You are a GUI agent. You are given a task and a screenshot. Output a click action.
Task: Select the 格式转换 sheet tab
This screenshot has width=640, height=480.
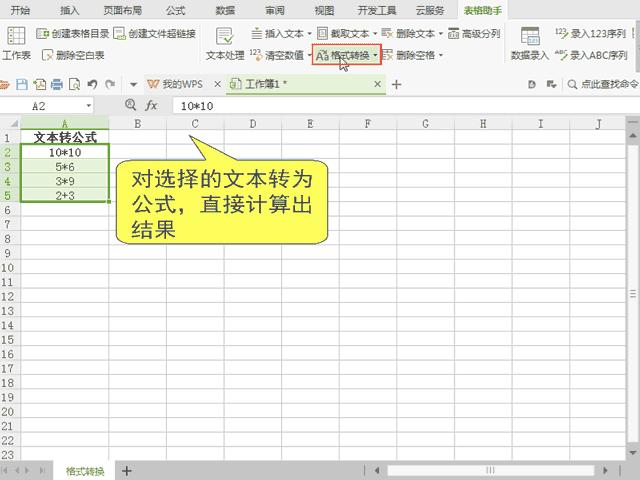click(85, 471)
